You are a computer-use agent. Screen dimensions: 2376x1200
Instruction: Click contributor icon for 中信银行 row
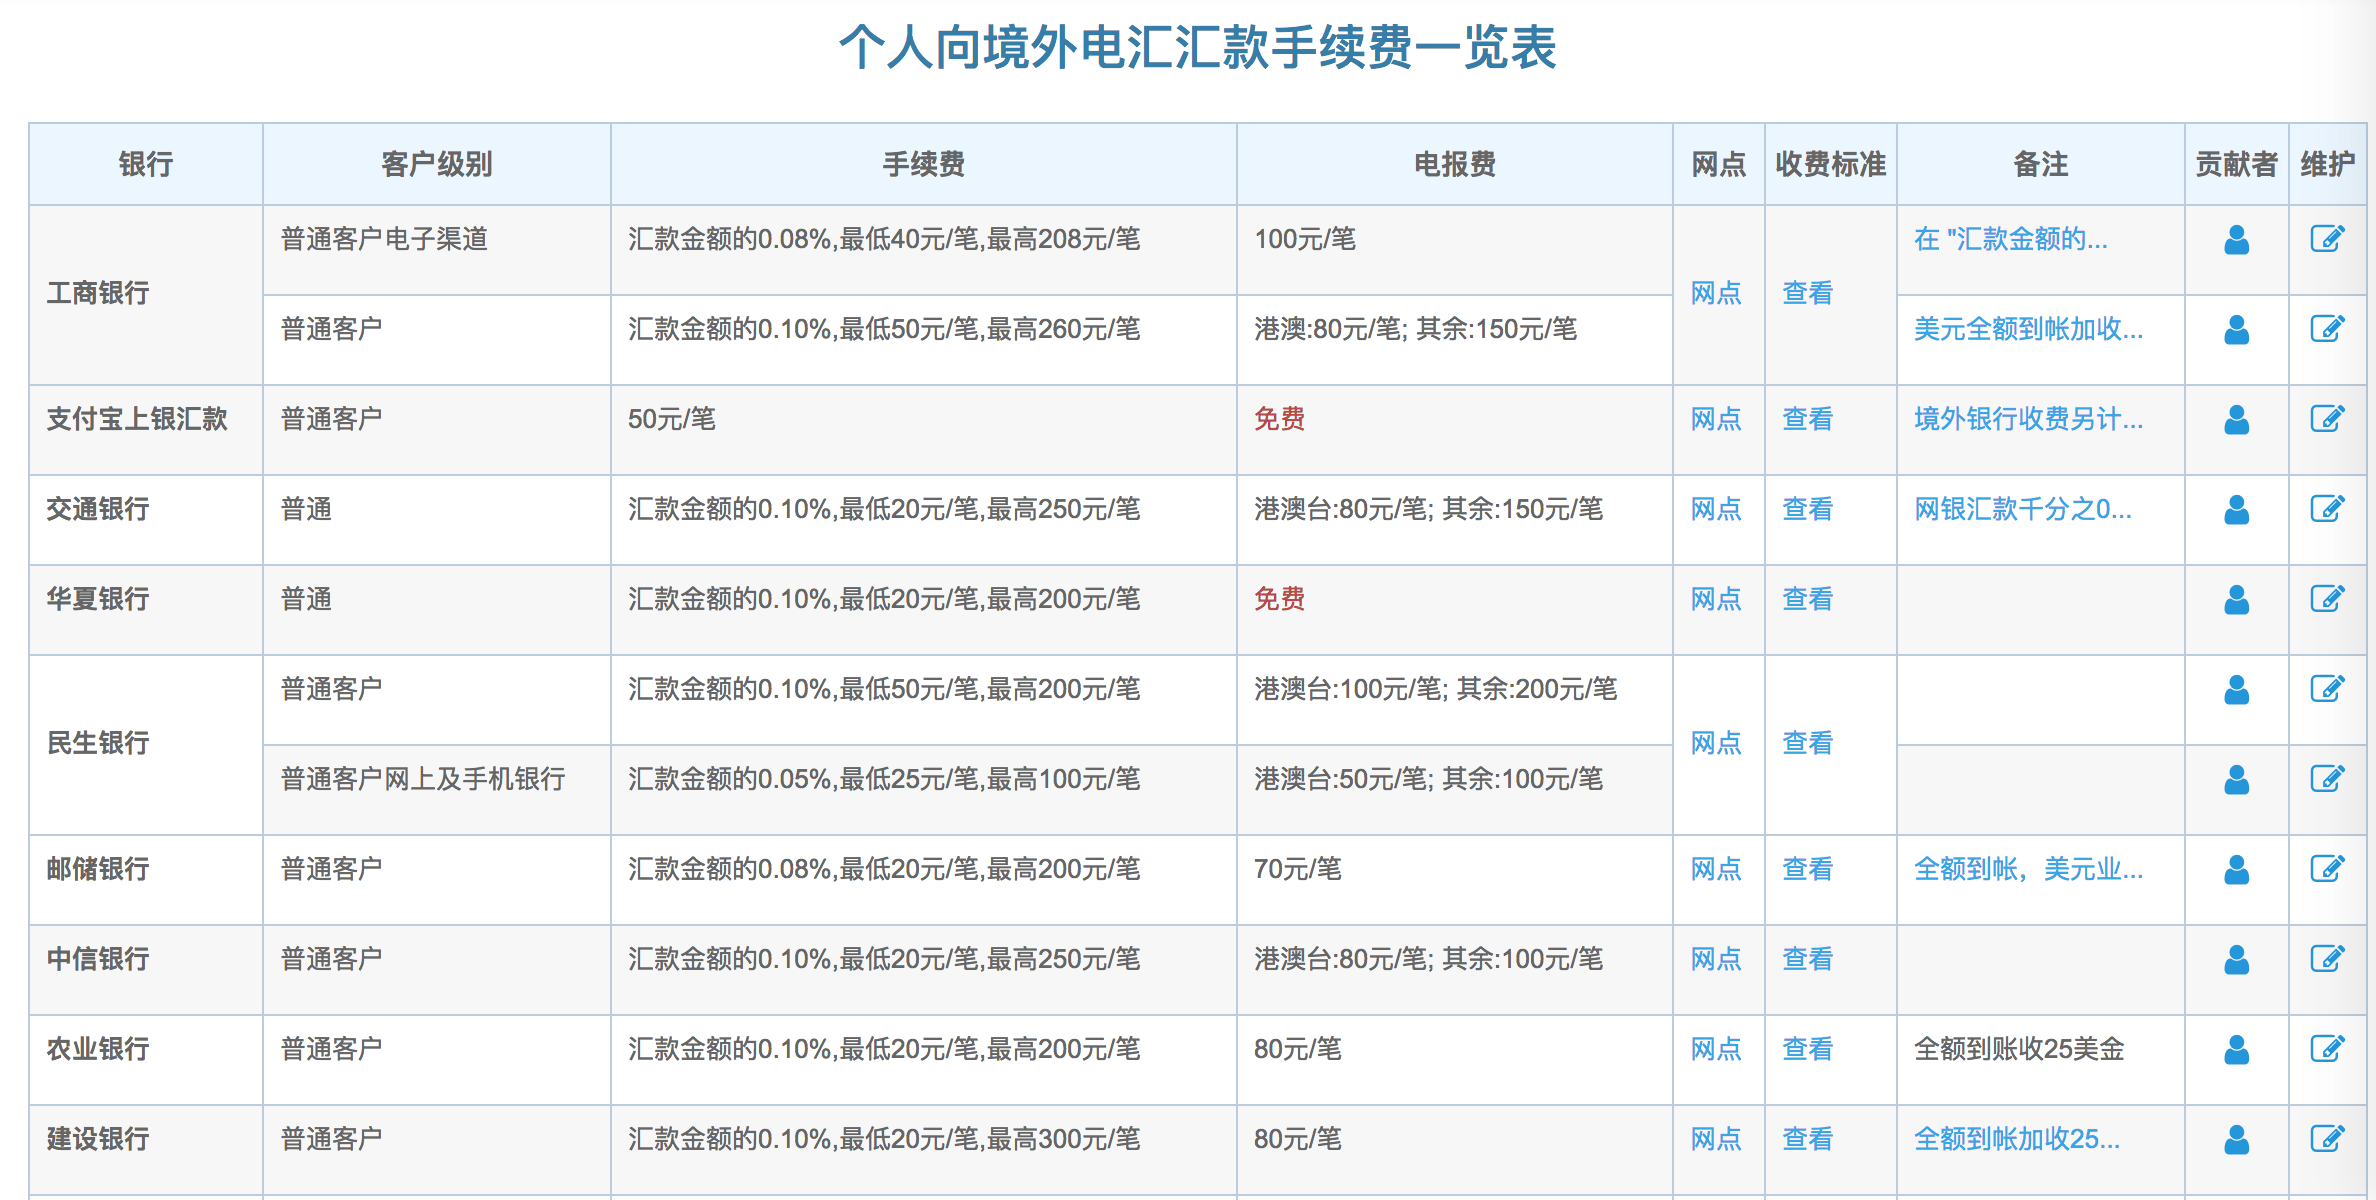(2236, 960)
